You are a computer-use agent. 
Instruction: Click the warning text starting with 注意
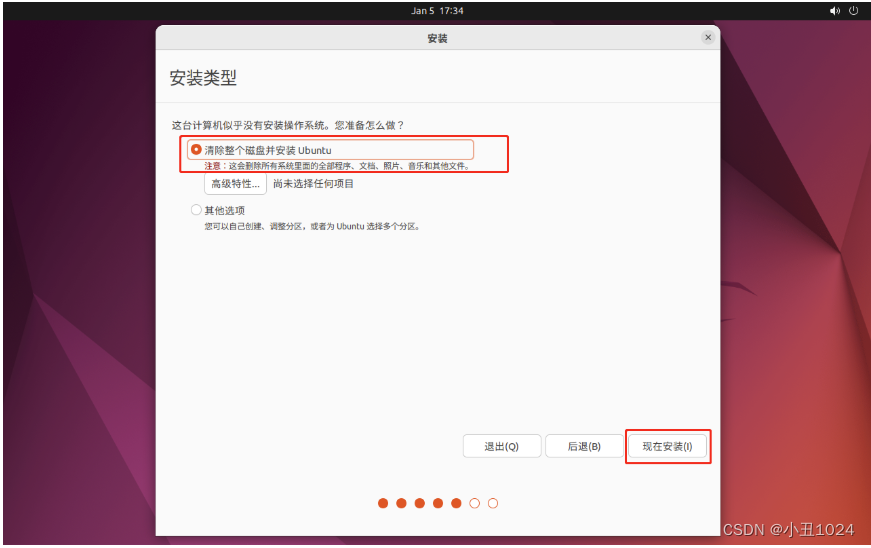[x=338, y=165]
